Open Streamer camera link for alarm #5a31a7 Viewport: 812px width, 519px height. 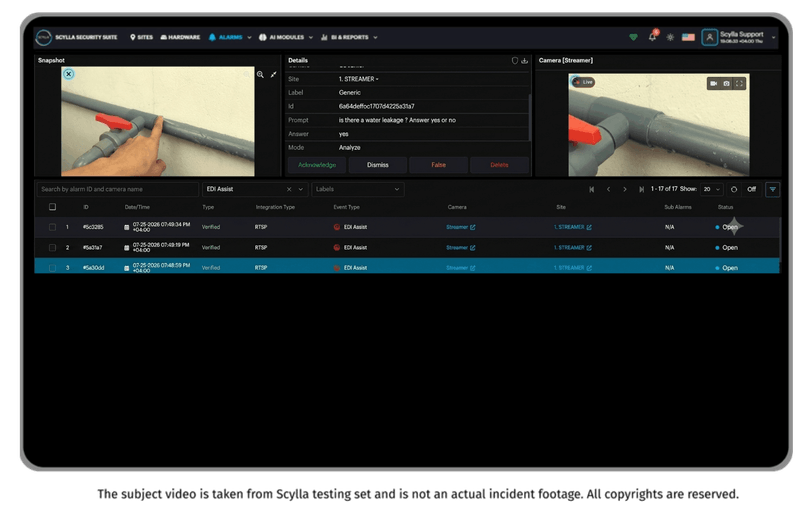coord(460,248)
